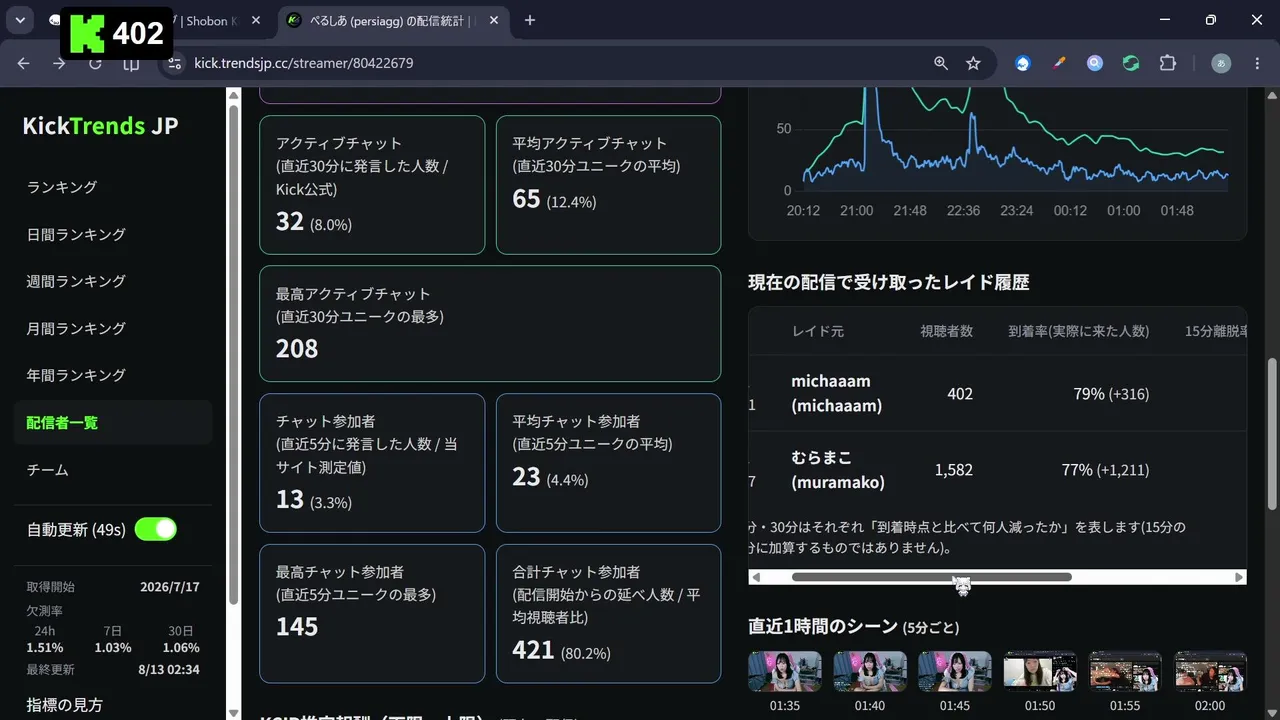Open the blue circular extension icon
1280x720 pixels.
[x=1023, y=63]
